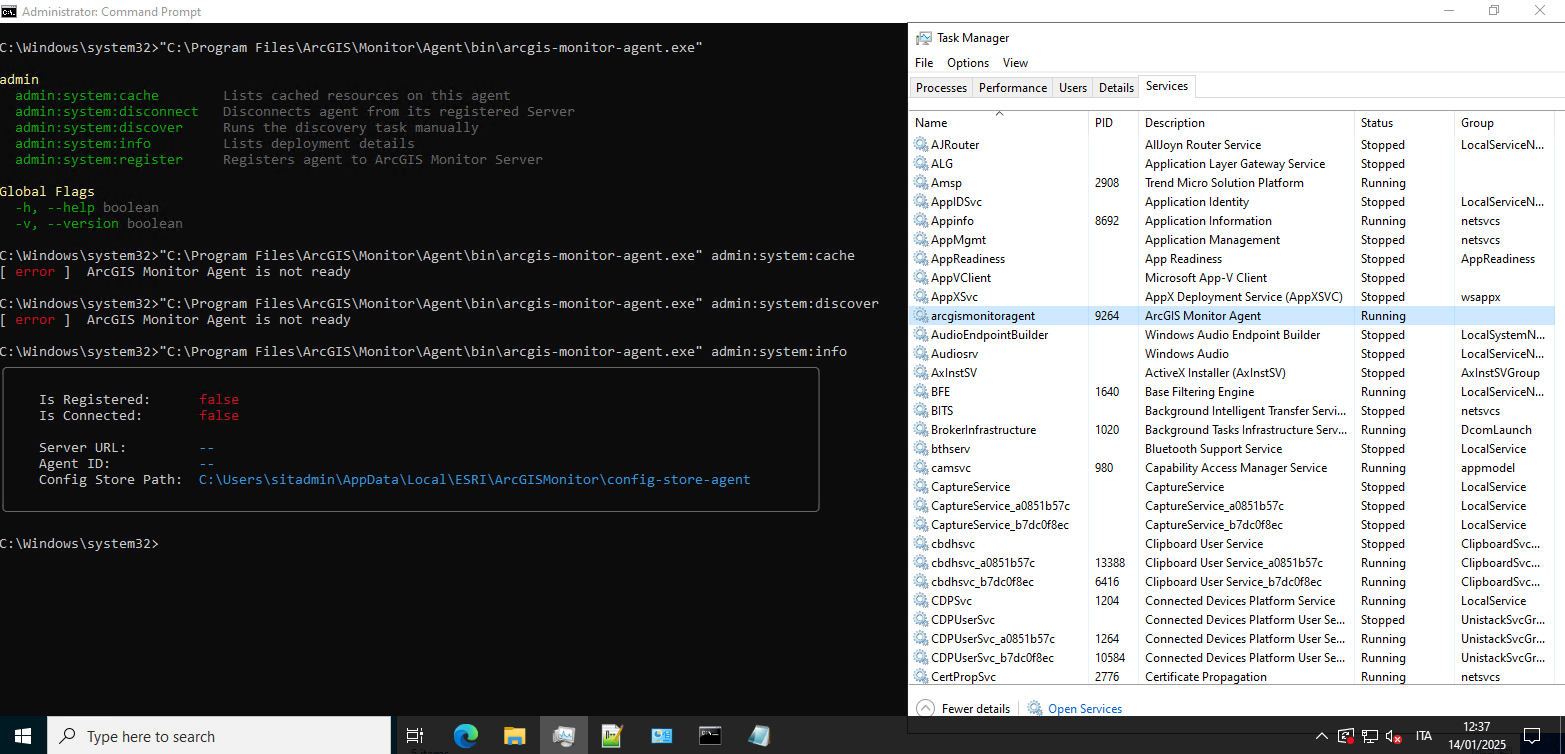
Task: Select the BFE service name
Action: tap(941, 392)
